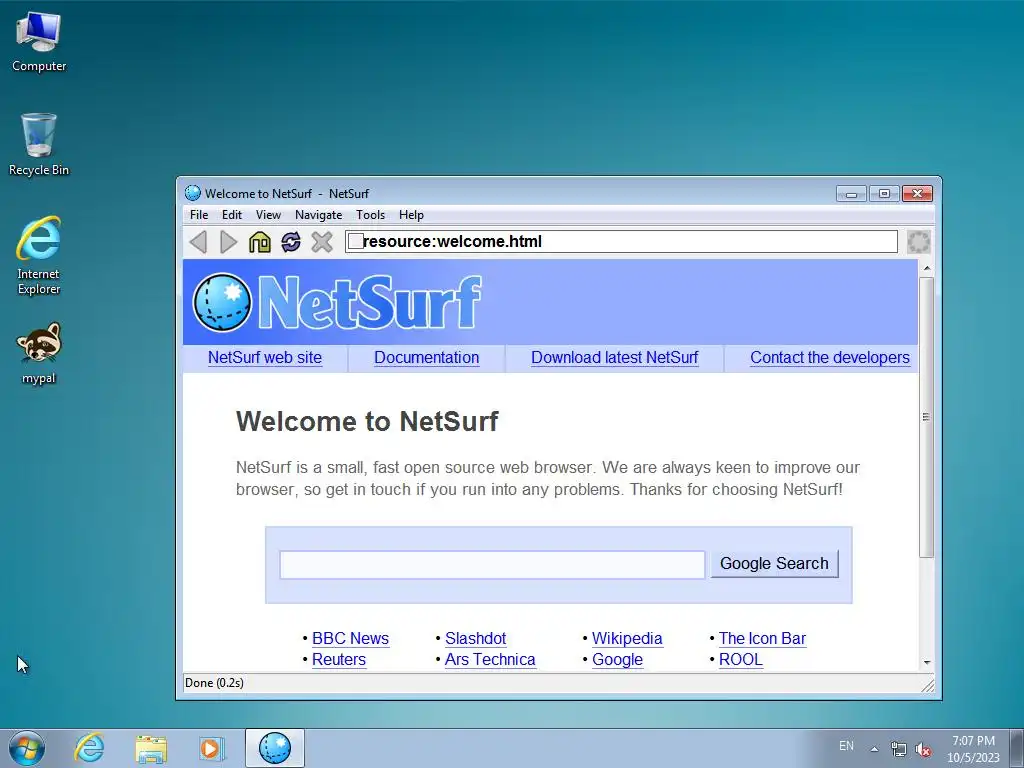Click the "Done (0.2s)" status text
The image size is (1024, 768).
(x=214, y=683)
